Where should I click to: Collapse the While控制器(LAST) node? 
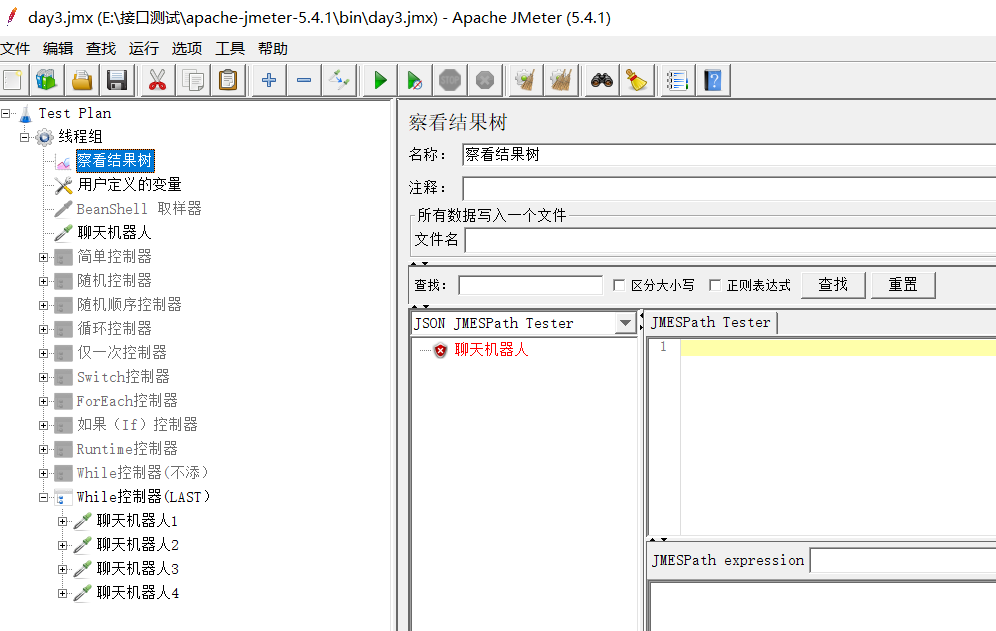point(43,498)
